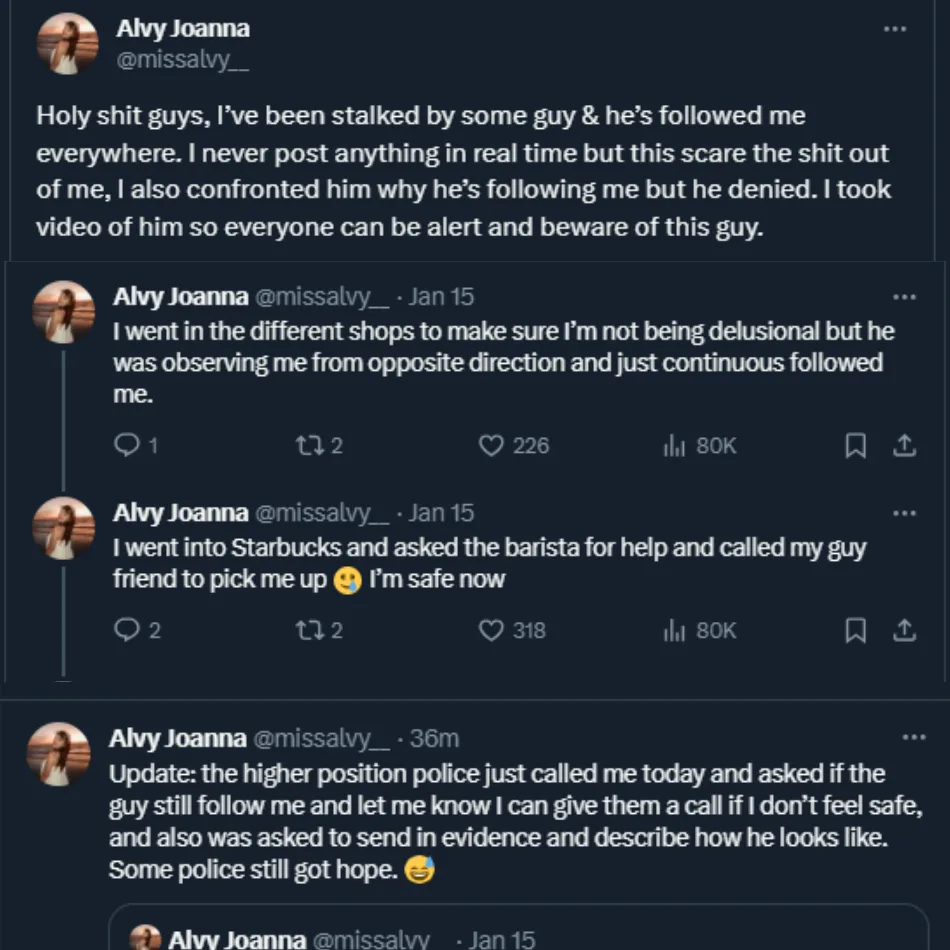Open more options on the 'different shops' reply

pyautogui.click(x=904, y=297)
